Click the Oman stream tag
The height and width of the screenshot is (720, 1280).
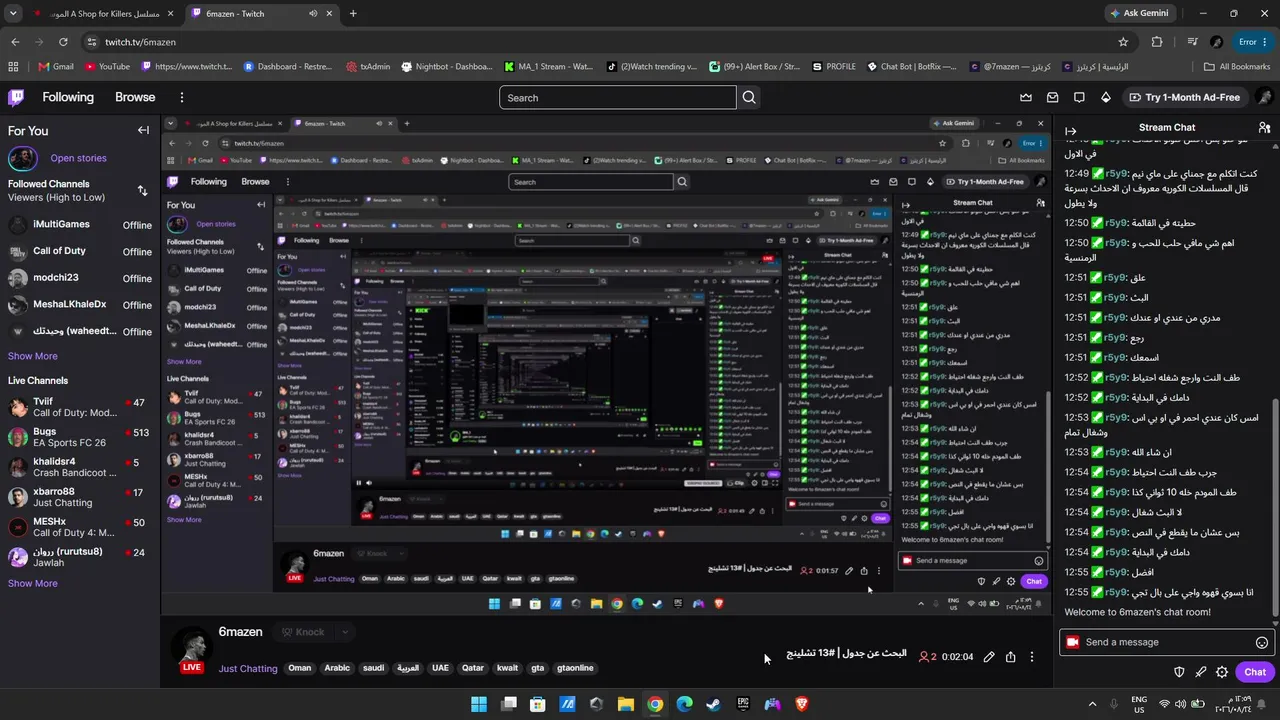click(300, 668)
